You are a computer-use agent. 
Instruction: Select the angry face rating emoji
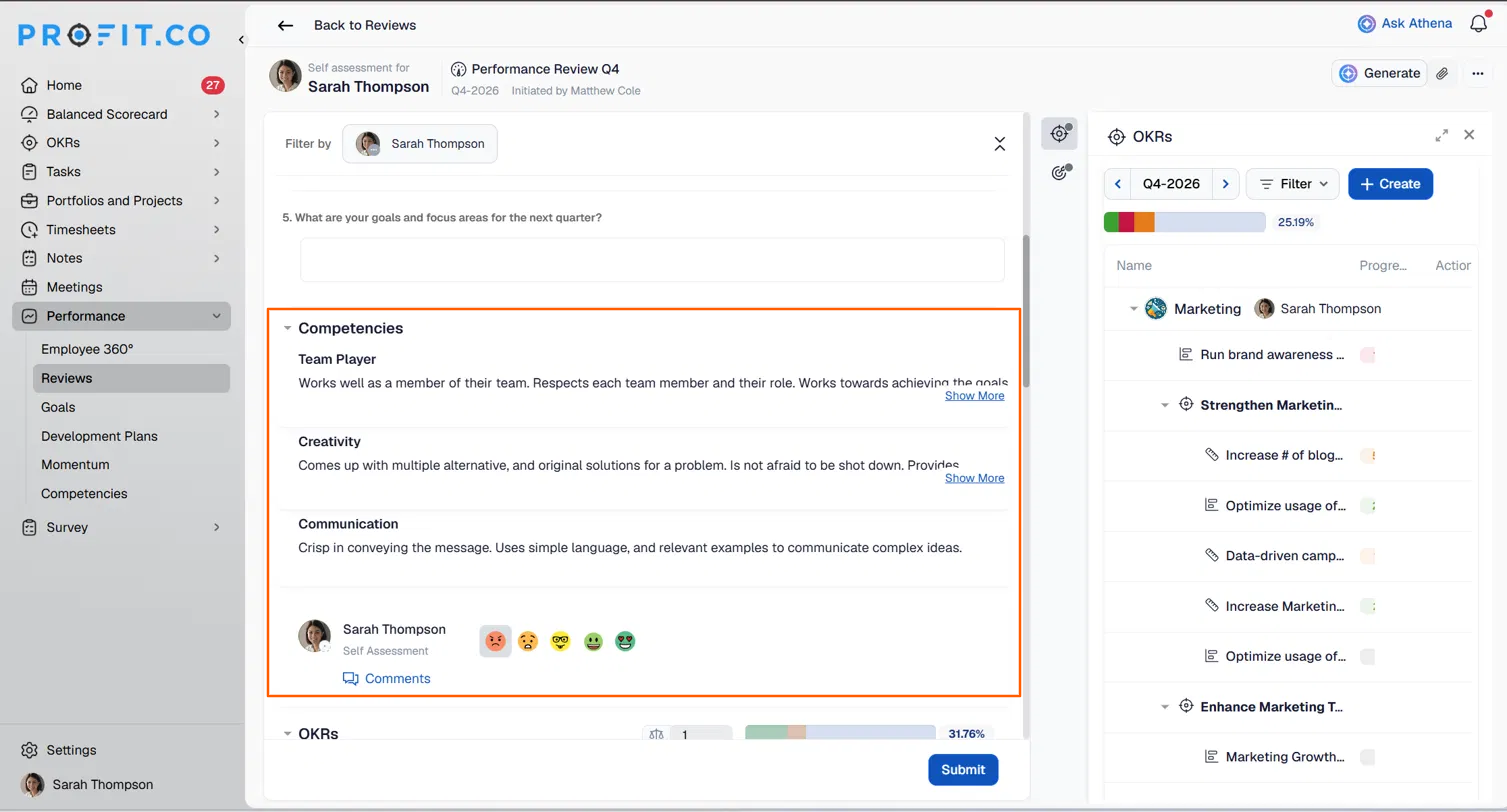tap(495, 641)
